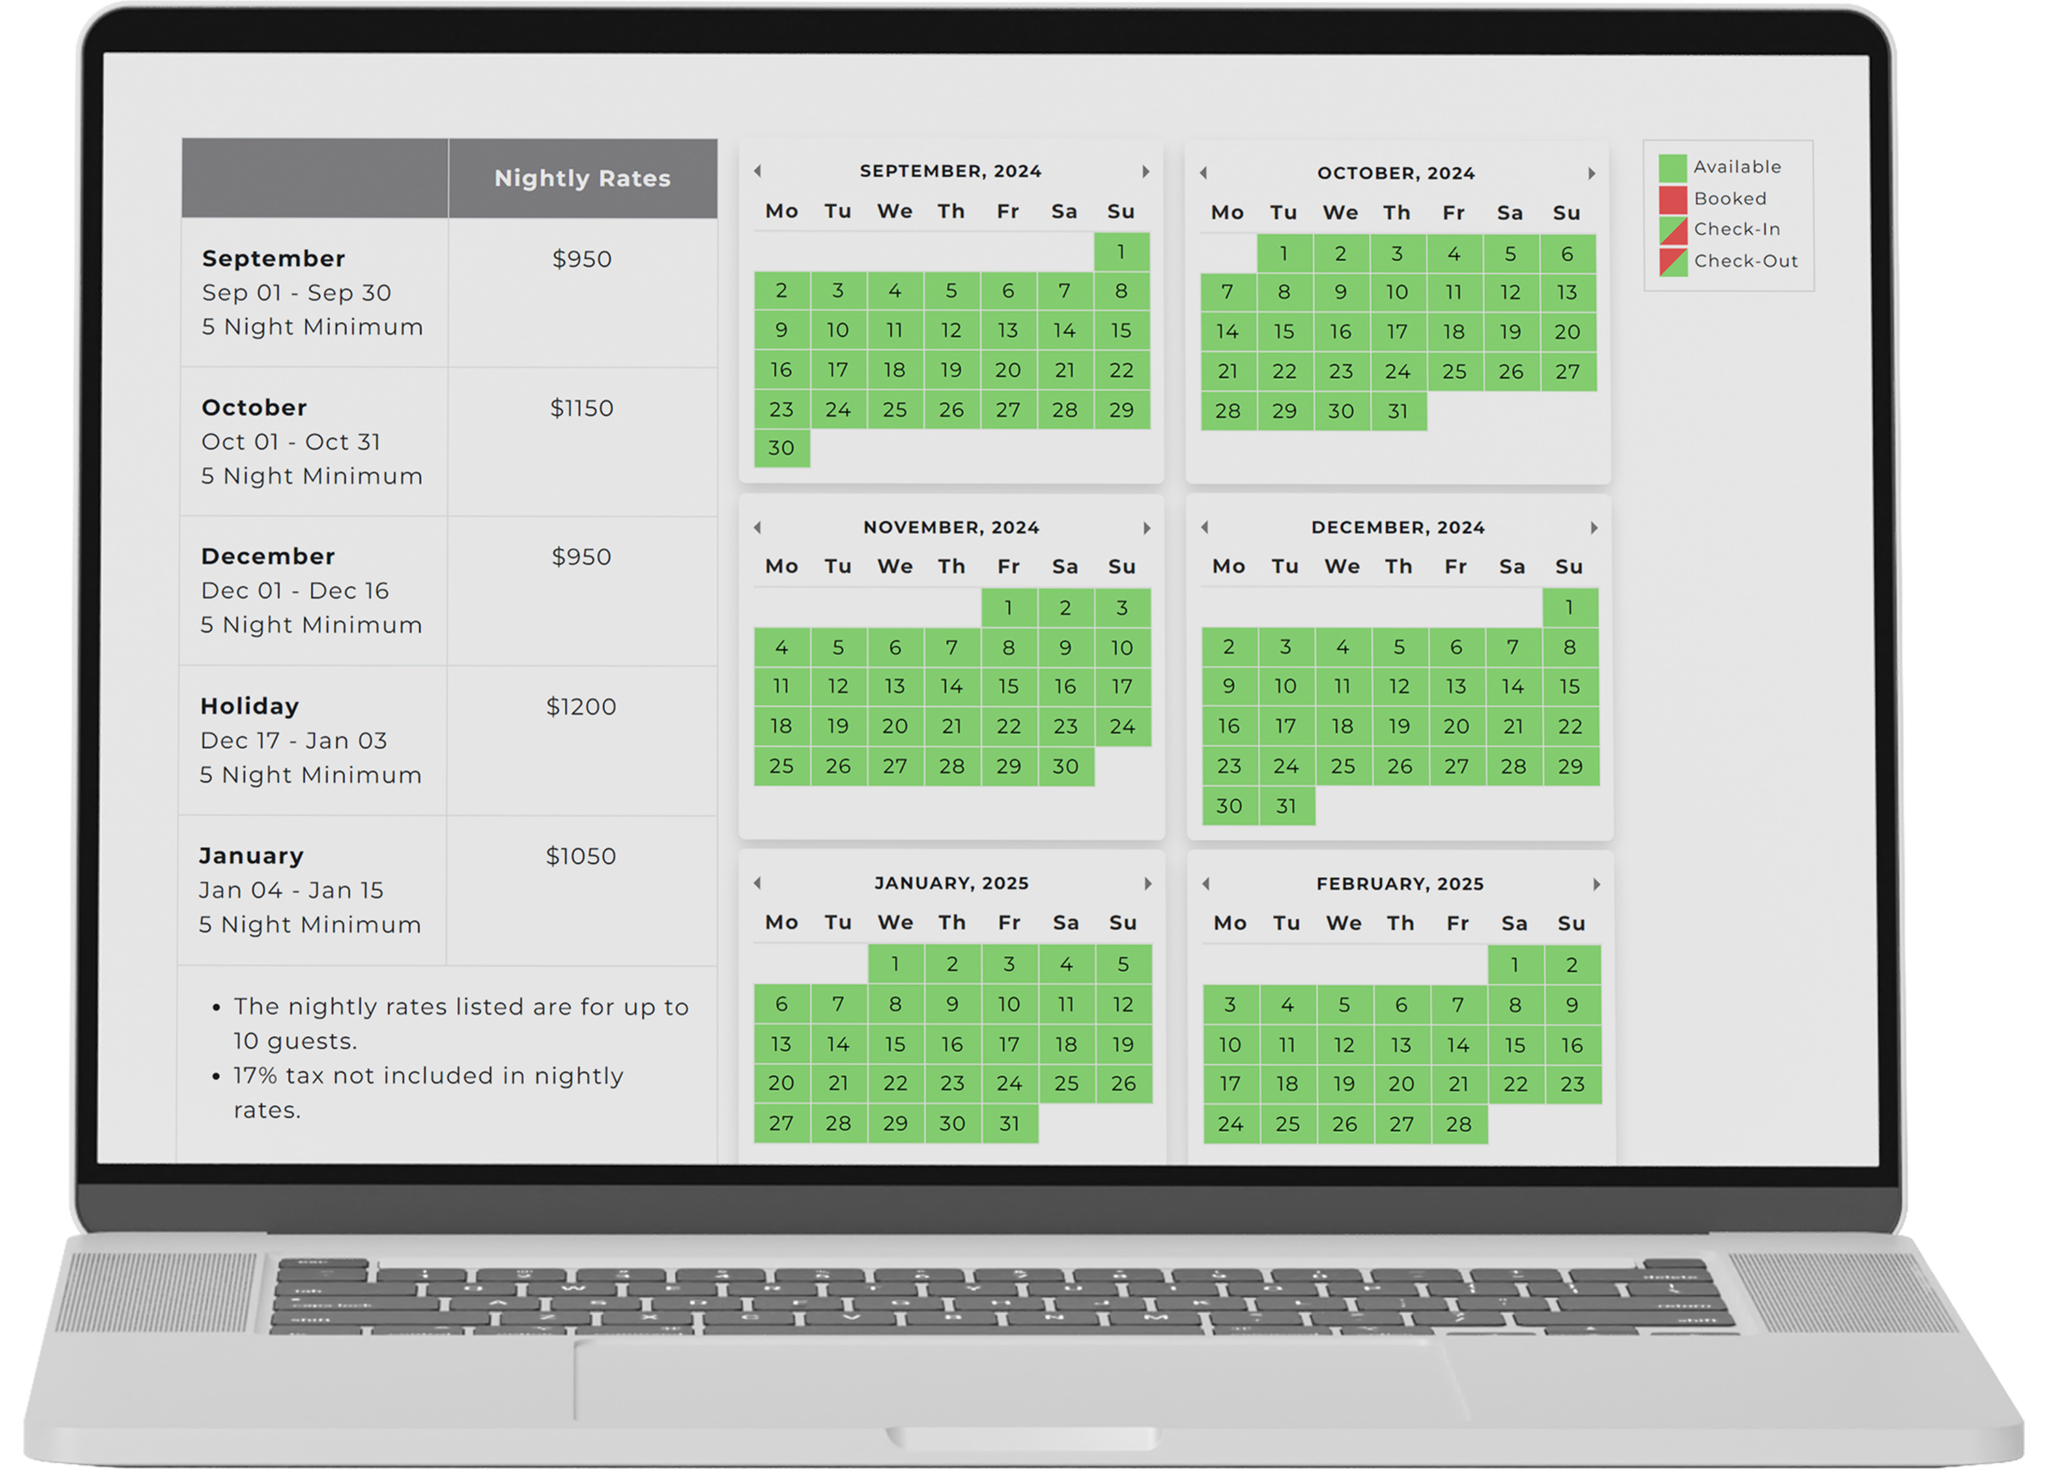The width and height of the screenshot is (2048, 1469).
Task: Click previous arrow on November 2024 calendar
Action: pos(758,527)
